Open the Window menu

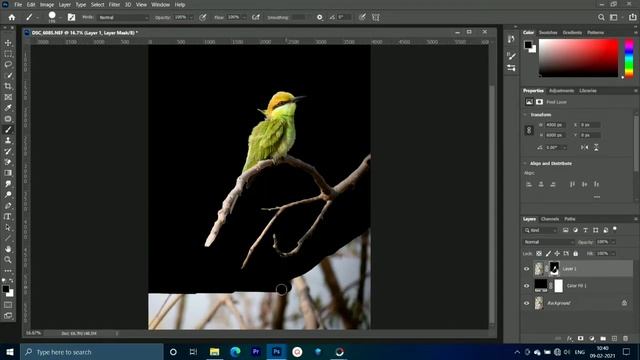coord(160,4)
